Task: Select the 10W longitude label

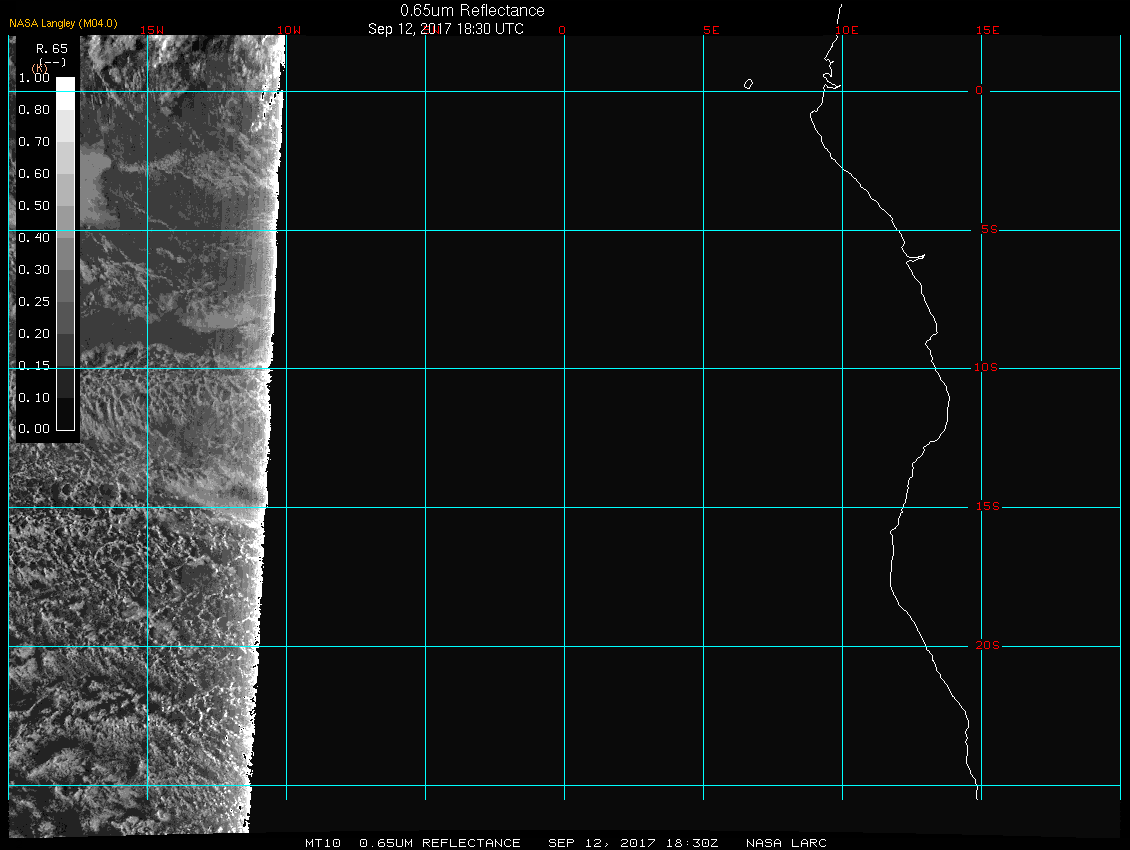Action: pyautogui.click(x=289, y=30)
